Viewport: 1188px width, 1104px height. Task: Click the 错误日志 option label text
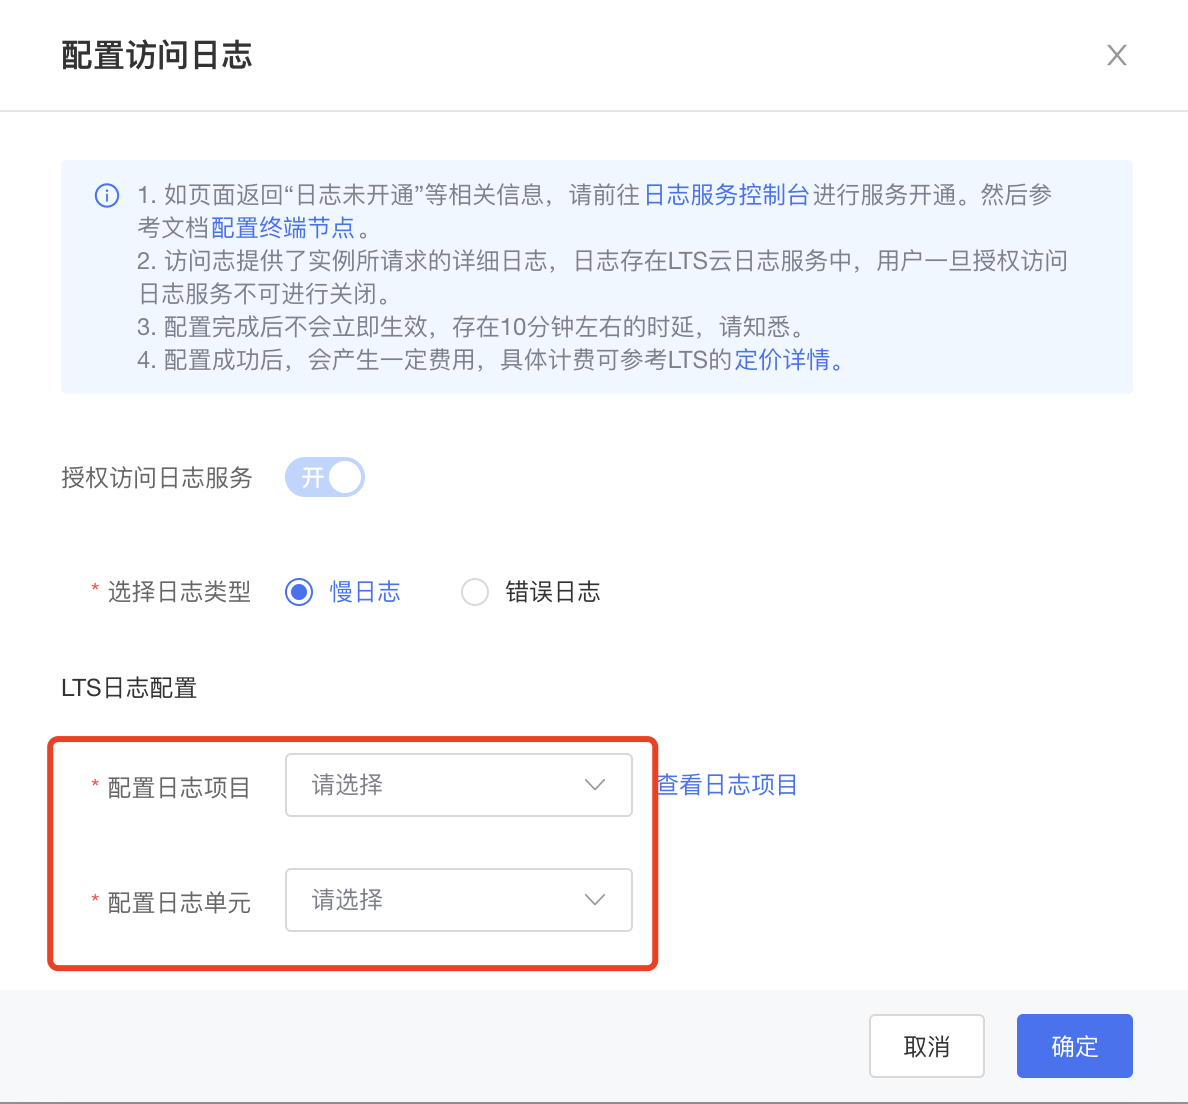552,592
